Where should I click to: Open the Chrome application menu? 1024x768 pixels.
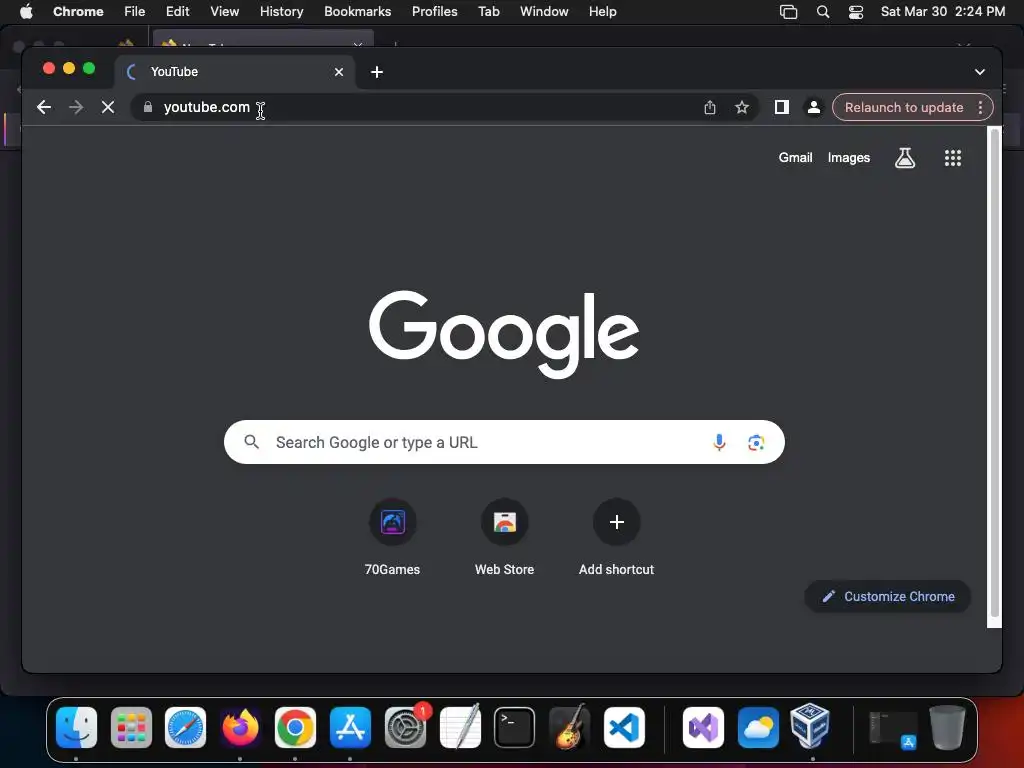point(78,11)
